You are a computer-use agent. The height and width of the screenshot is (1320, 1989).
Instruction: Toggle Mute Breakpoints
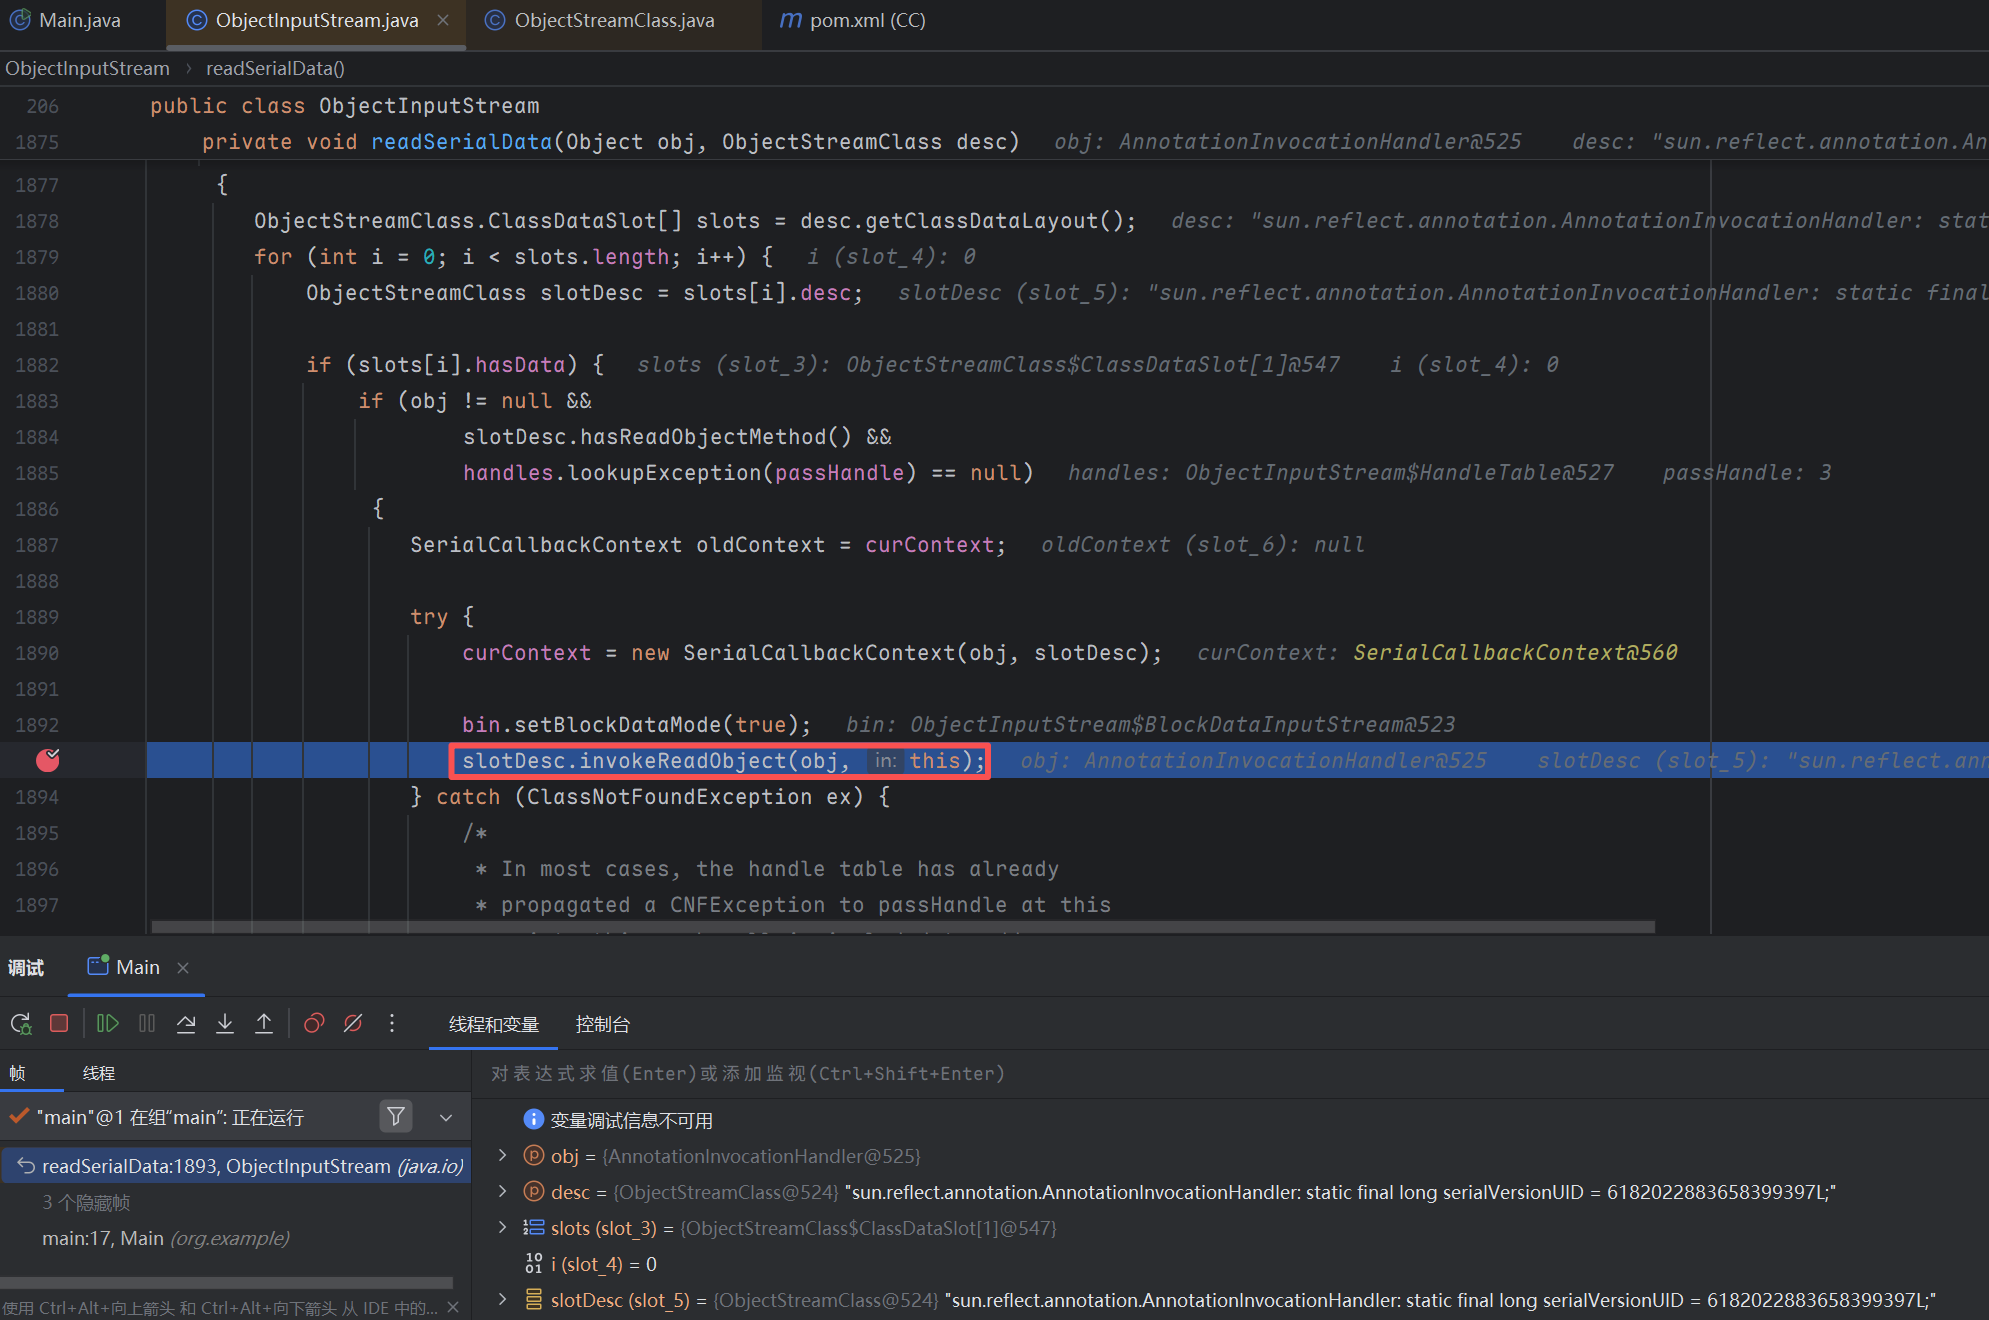[353, 1023]
